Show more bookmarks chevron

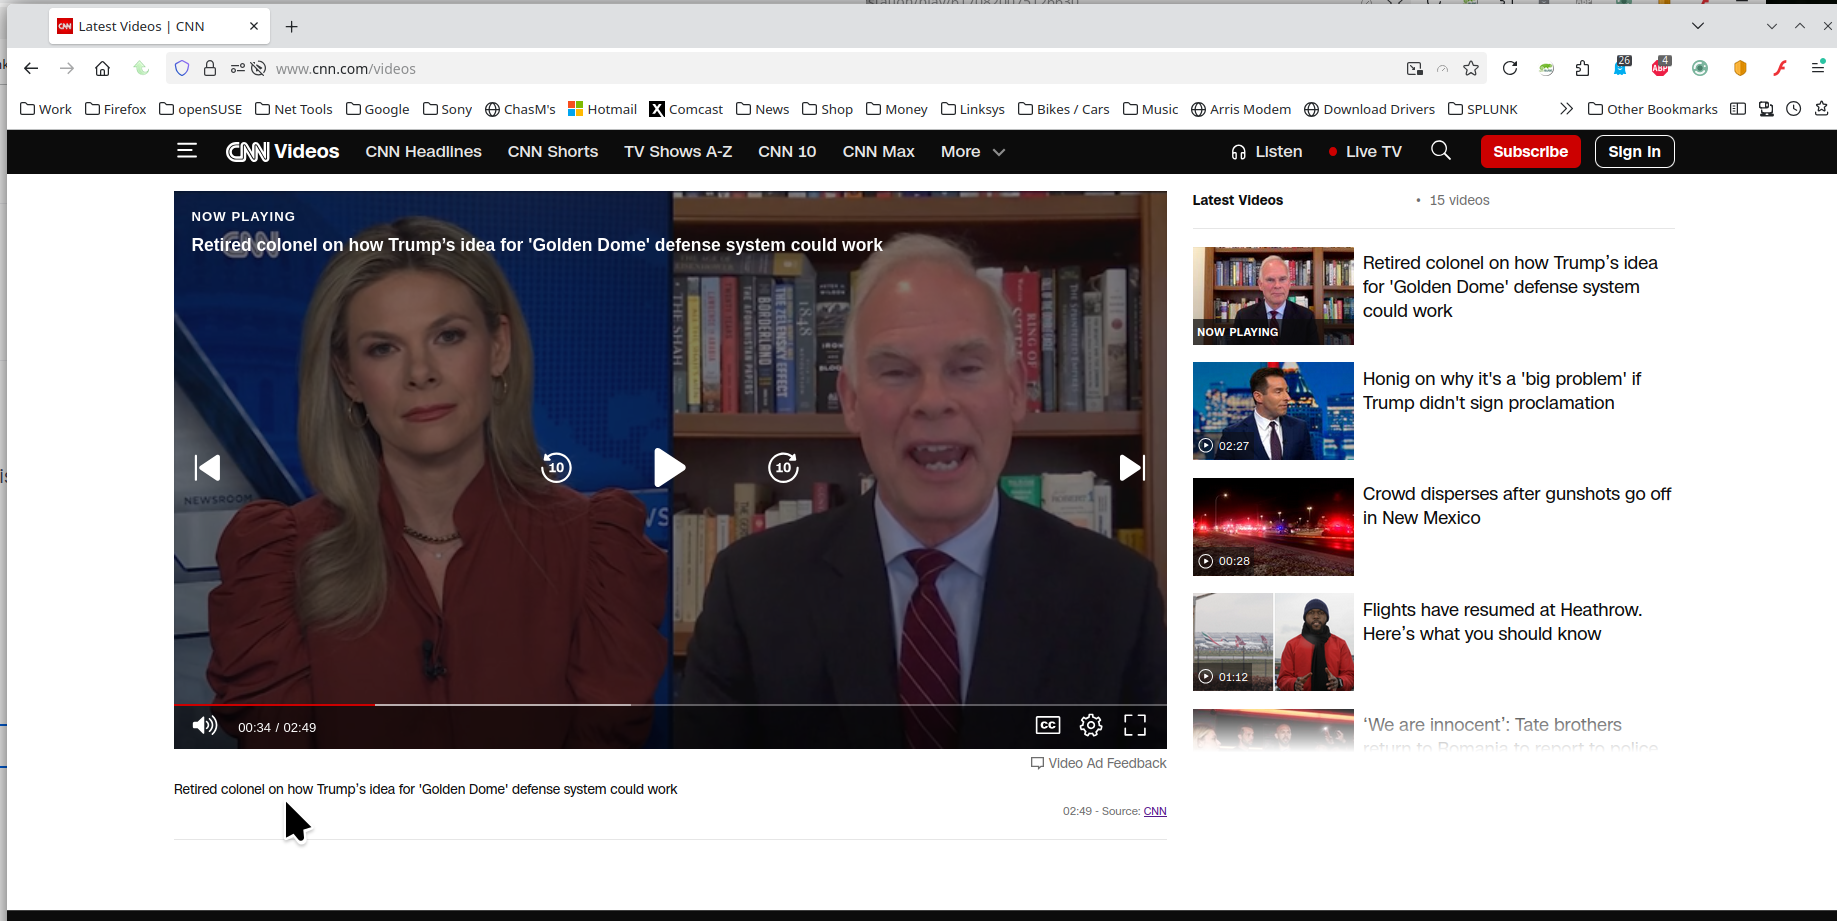(1566, 109)
